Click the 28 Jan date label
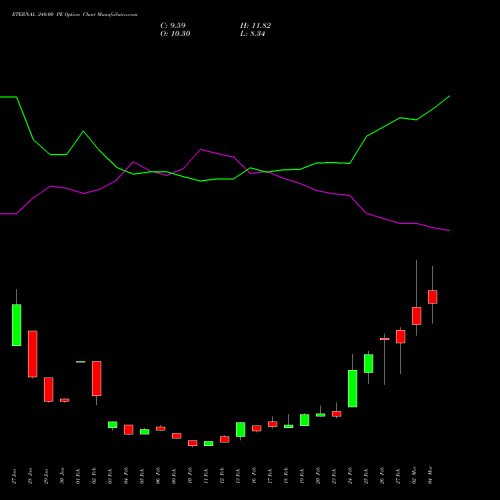500x500 pixels. pos(31,476)
